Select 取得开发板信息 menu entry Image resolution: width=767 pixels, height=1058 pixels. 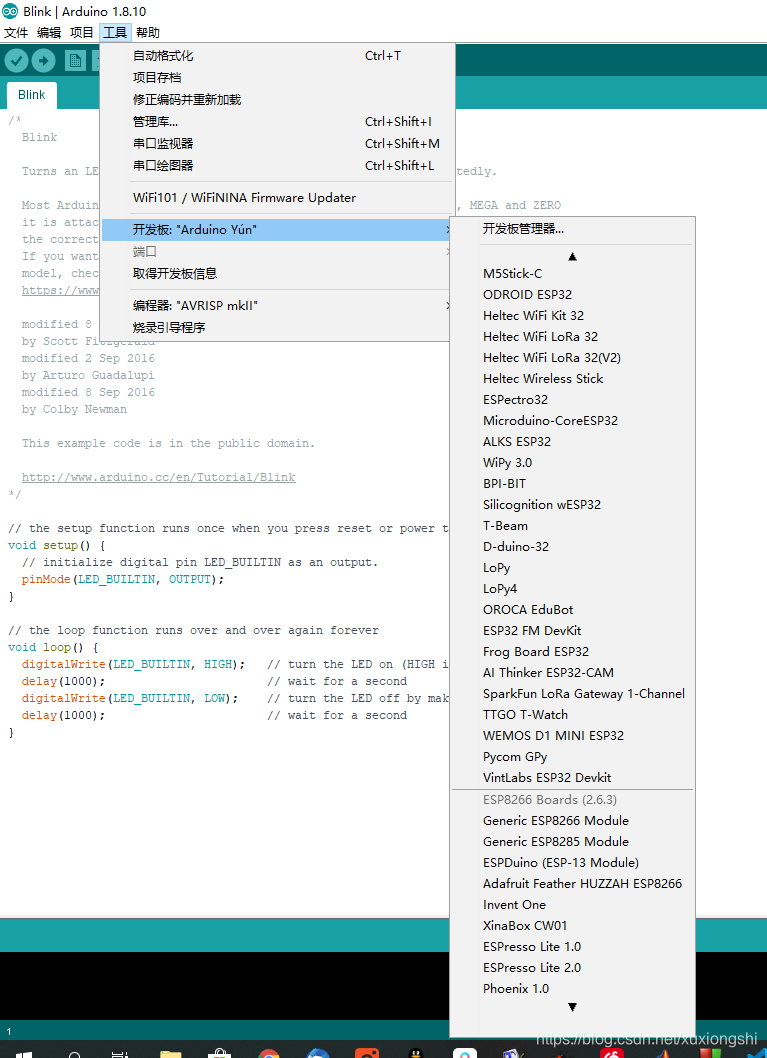[x=277, y=274]
